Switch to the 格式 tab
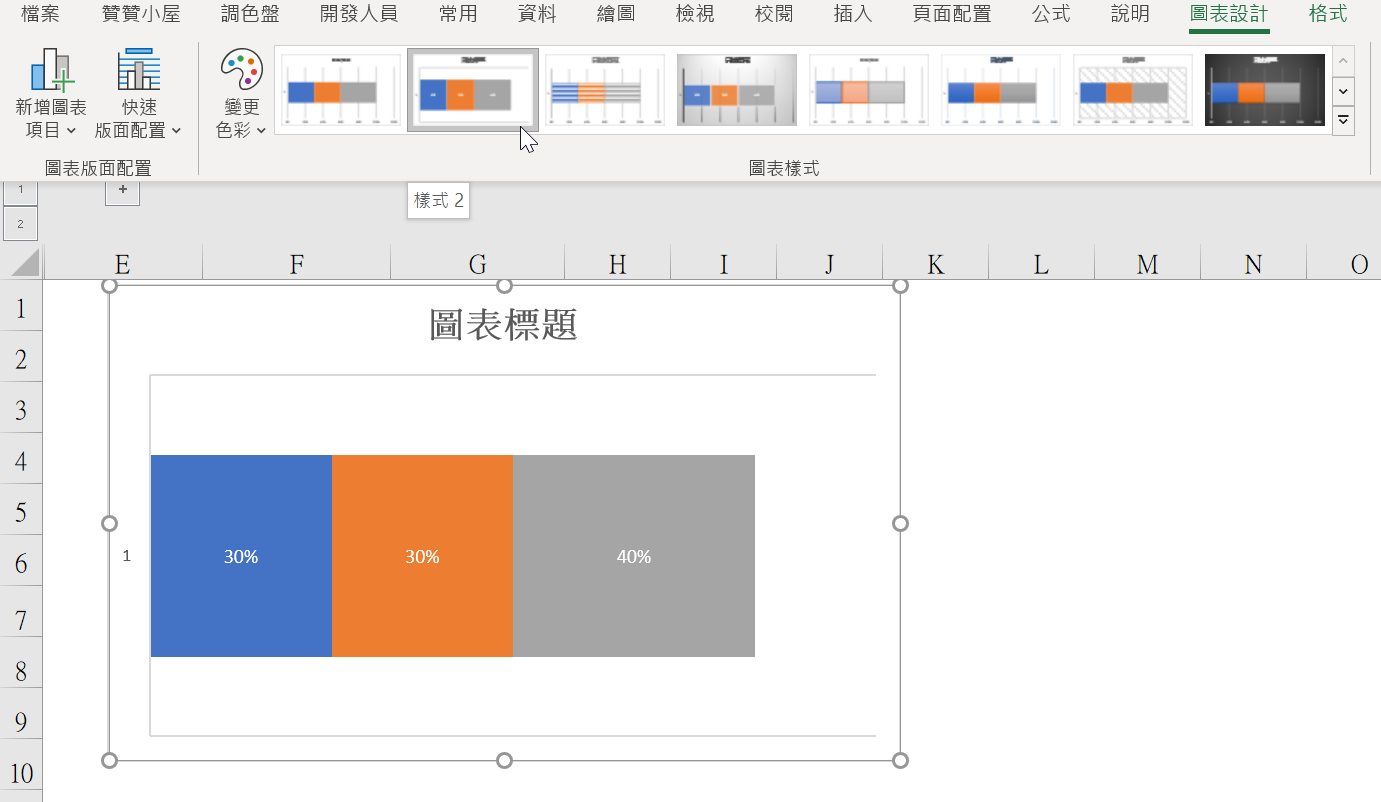The width and height of the screenshot is (1381, 802). click(1328, 14)
